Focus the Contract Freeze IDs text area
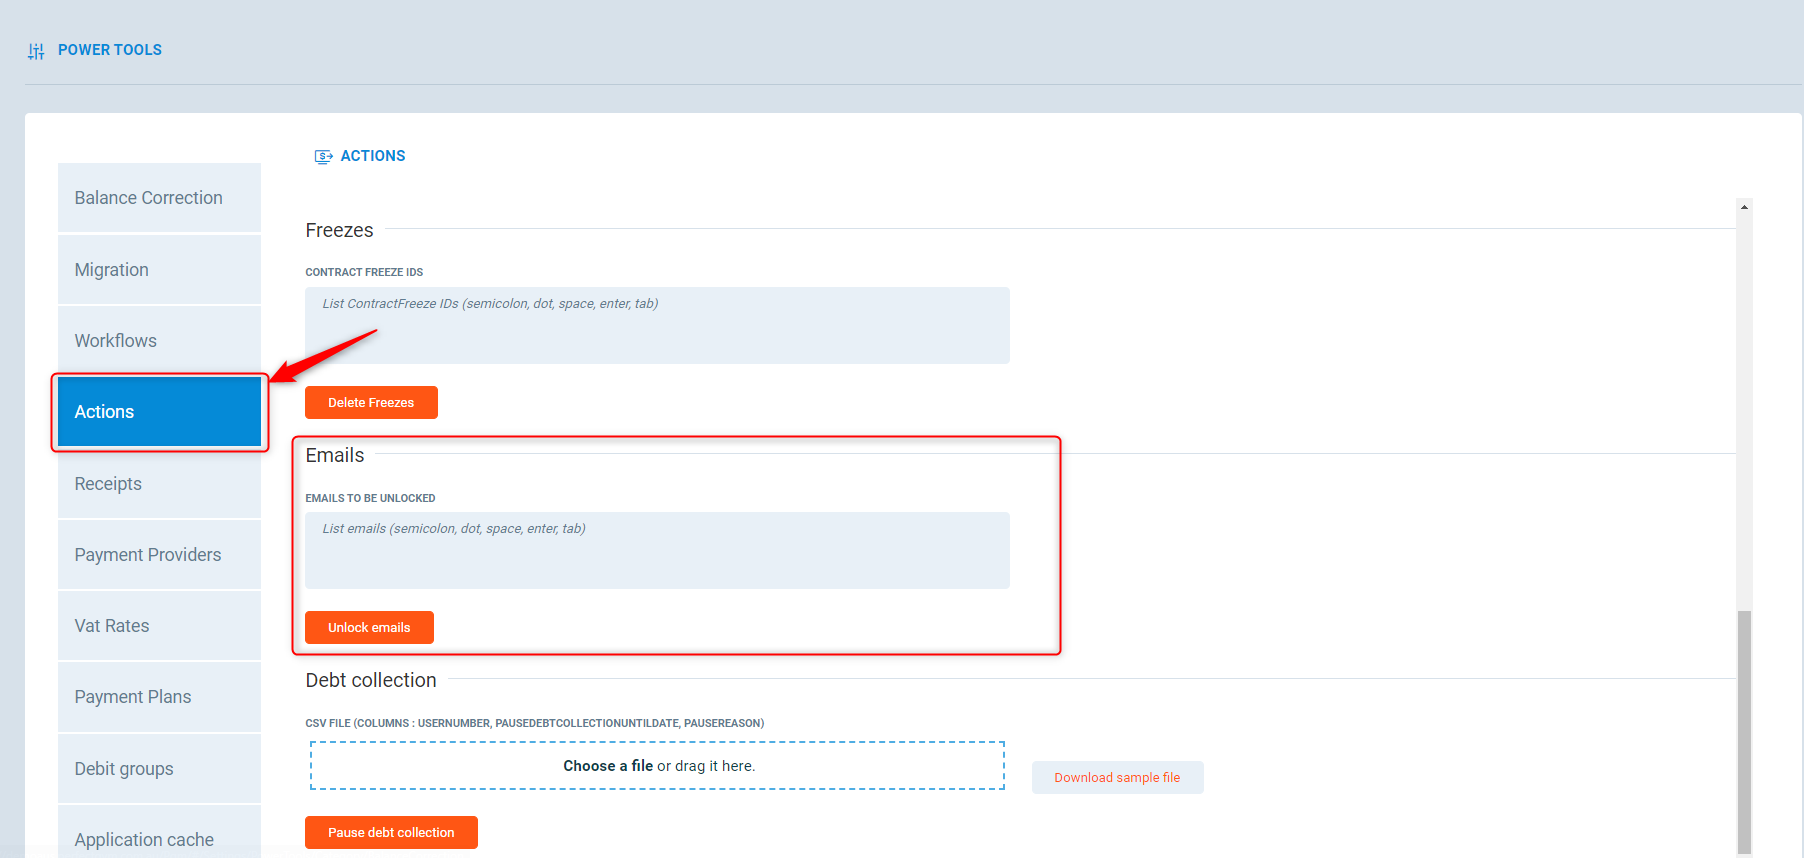The width and height of the screenshot is (1804, 858). click(657, 326)
